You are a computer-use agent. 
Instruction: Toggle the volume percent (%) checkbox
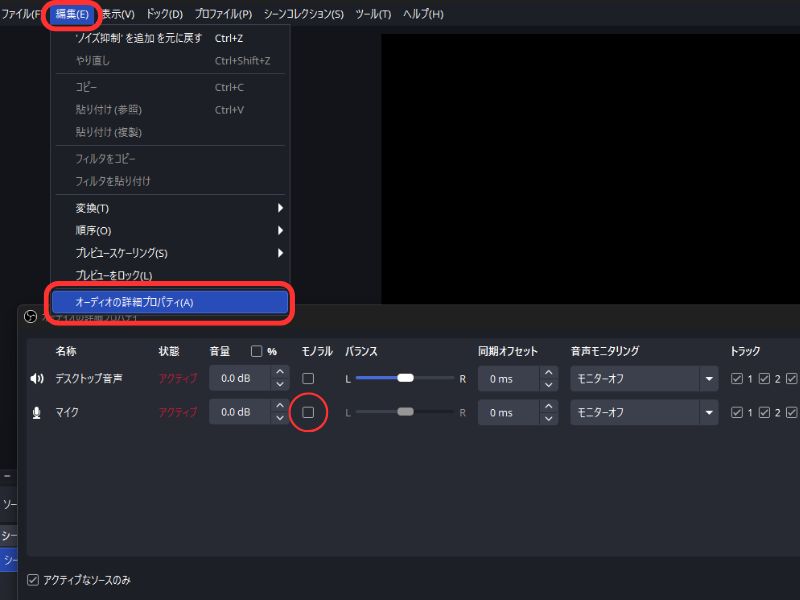pyautogui.click(x=256, y=351)
